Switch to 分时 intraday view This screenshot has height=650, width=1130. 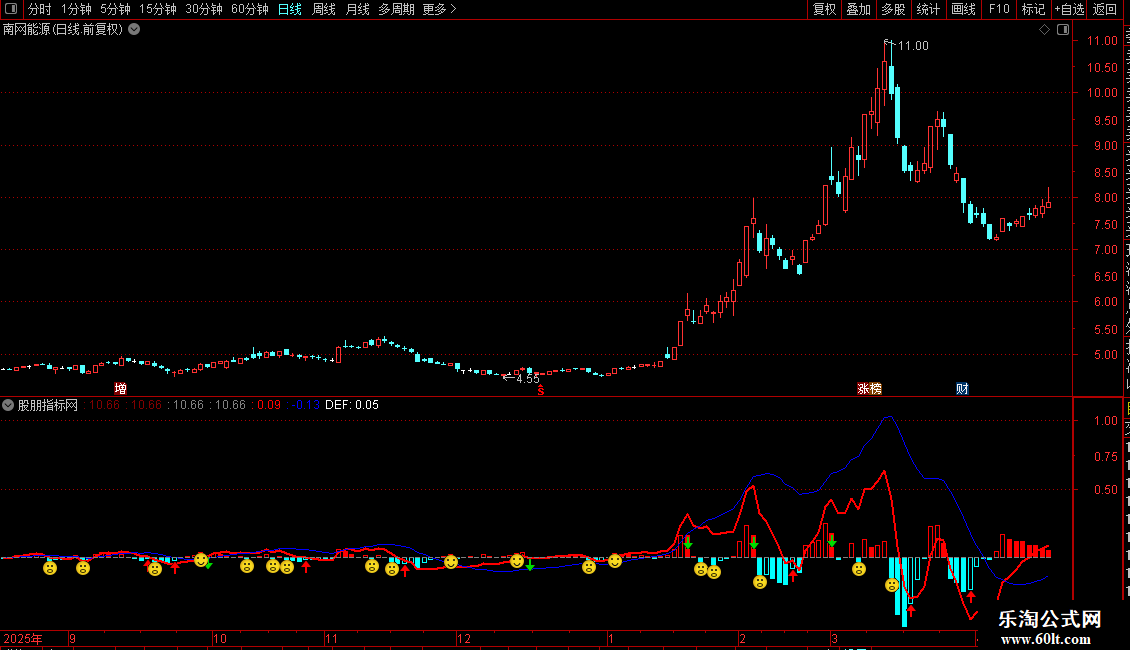click(x=40, y=9)
